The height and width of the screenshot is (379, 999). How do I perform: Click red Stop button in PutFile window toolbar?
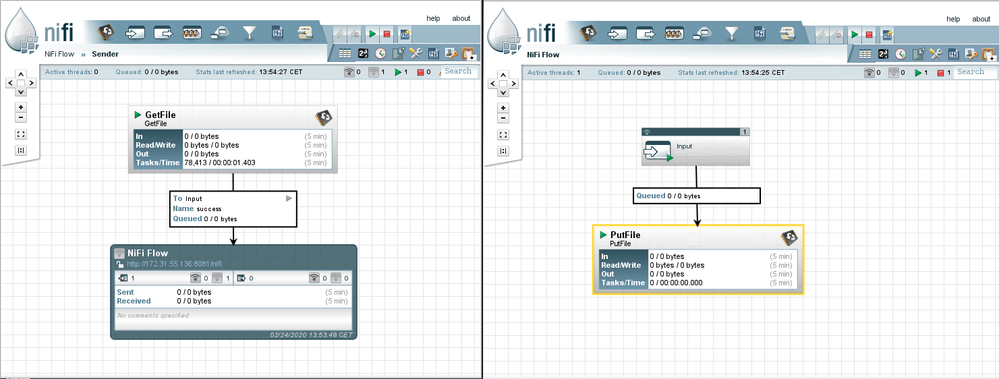(x=869, y=34)
